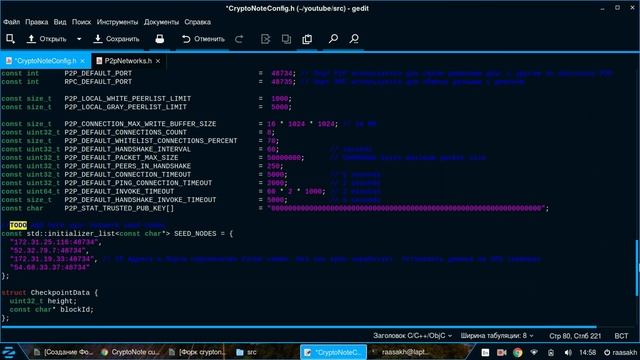This screenshot has width=640, height=360.
Task: Open the Справка menu
Action: click(x=198, y=22)
